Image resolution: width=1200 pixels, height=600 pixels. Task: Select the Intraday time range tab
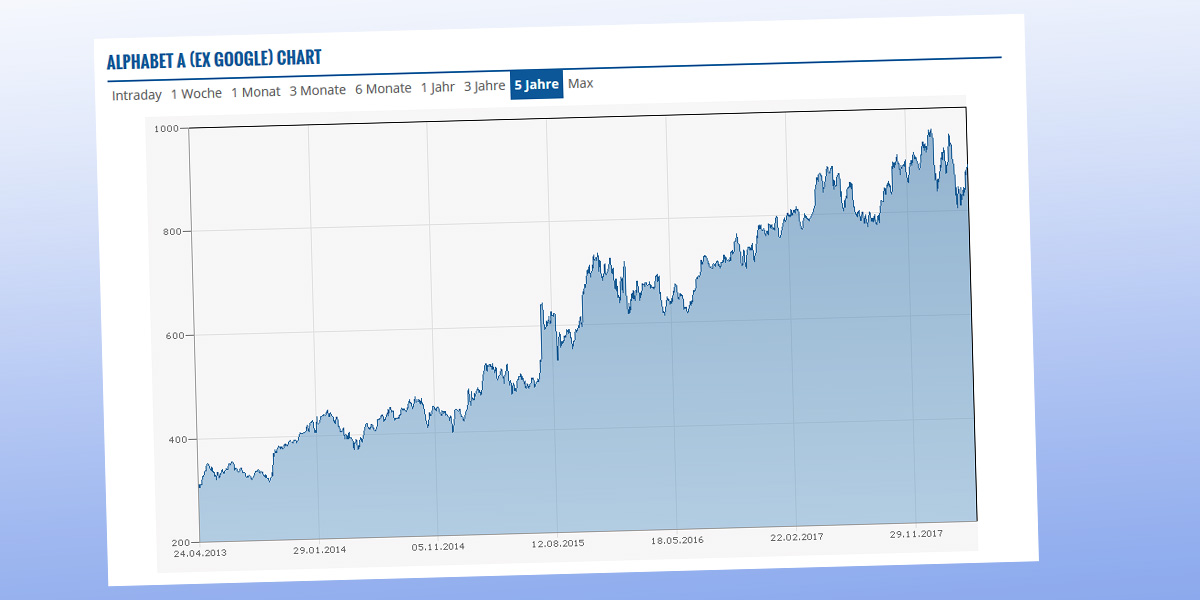137,95
